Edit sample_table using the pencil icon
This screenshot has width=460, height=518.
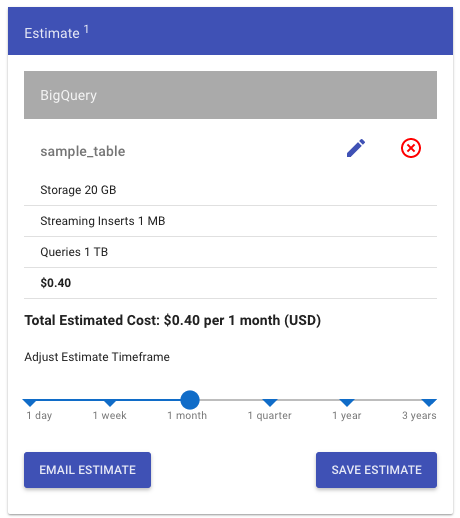point(356,148)
